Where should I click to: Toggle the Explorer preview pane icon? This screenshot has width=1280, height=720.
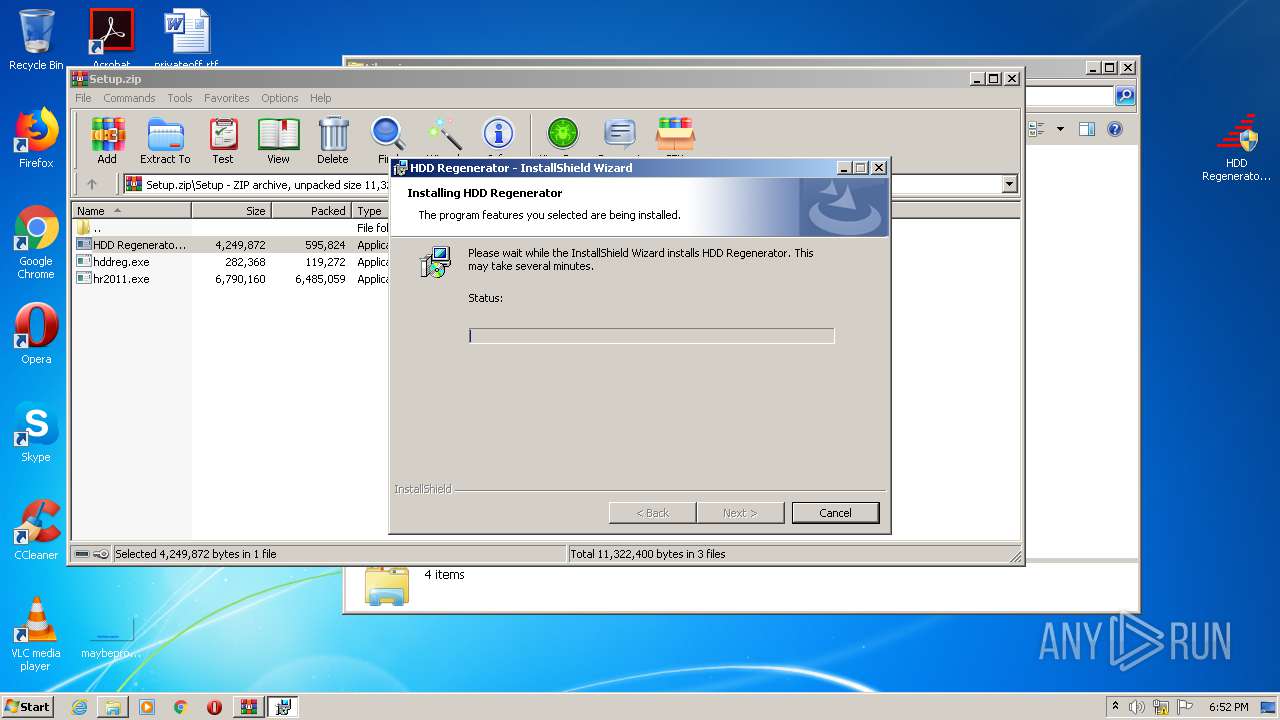1087,129
